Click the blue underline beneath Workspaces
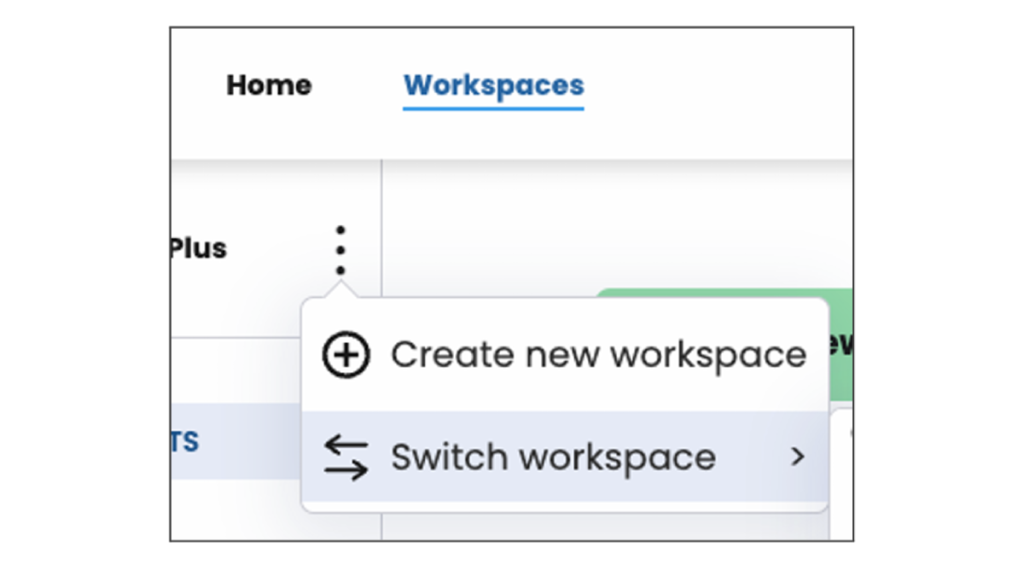 493,107
